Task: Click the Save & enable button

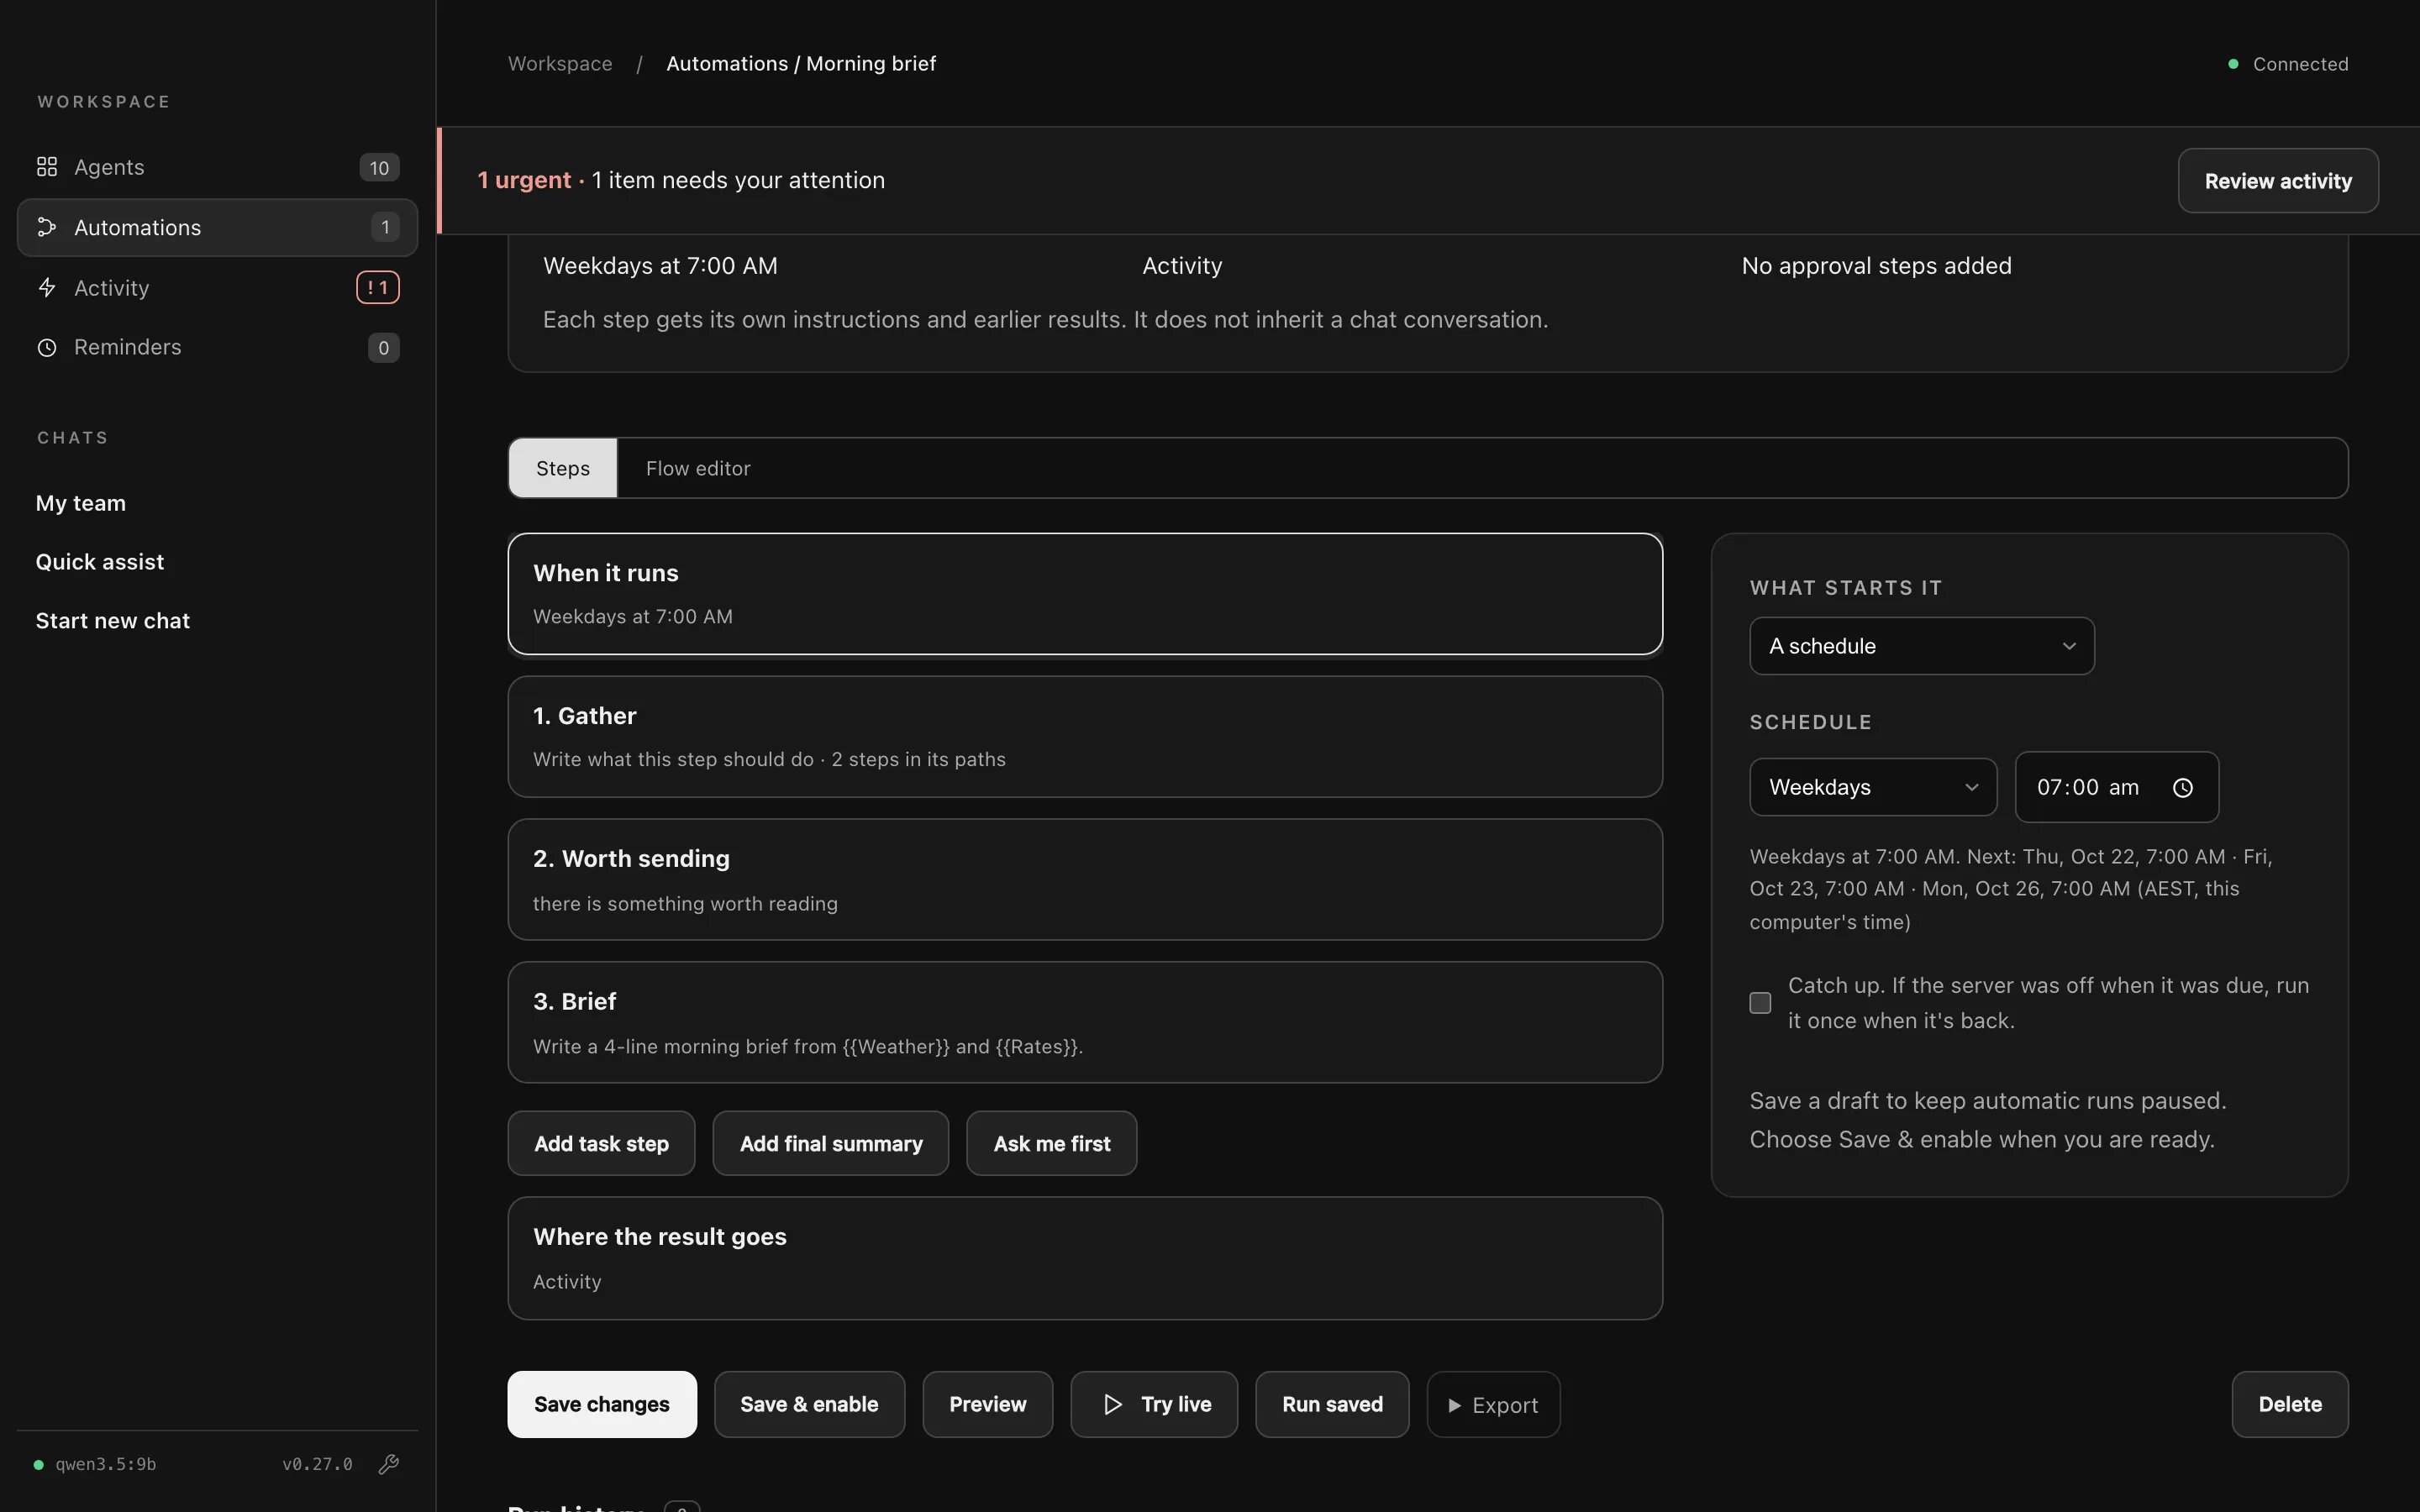Action: [809, 1404]
